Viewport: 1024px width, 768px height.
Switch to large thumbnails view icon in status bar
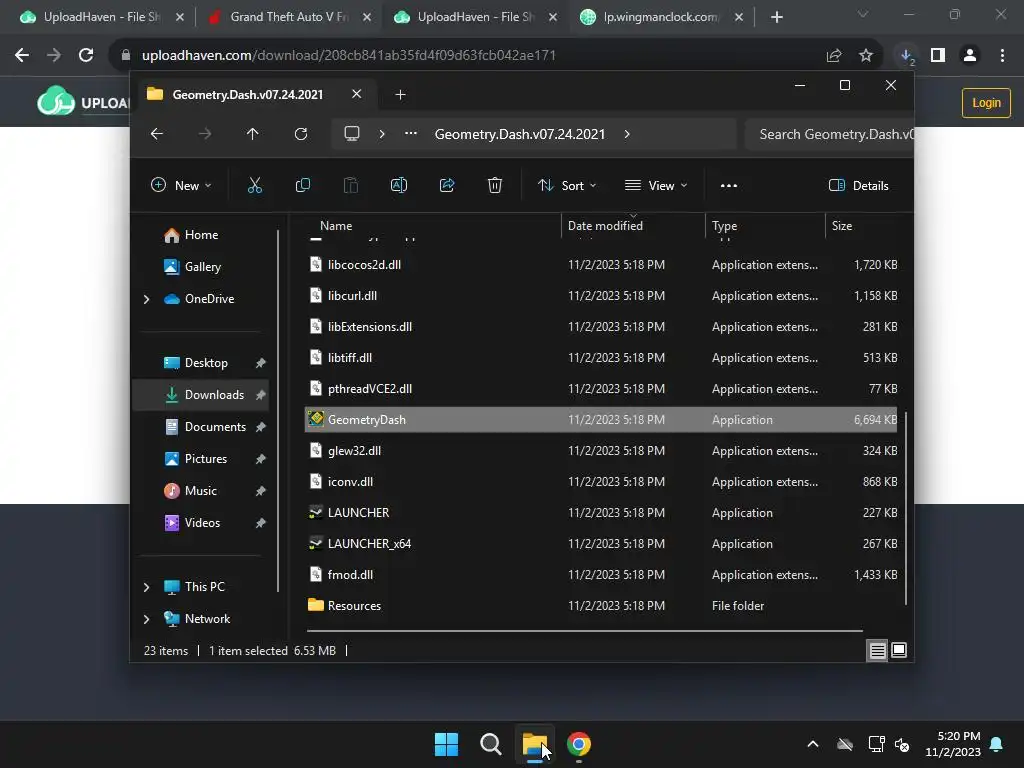tap(899, 650)
